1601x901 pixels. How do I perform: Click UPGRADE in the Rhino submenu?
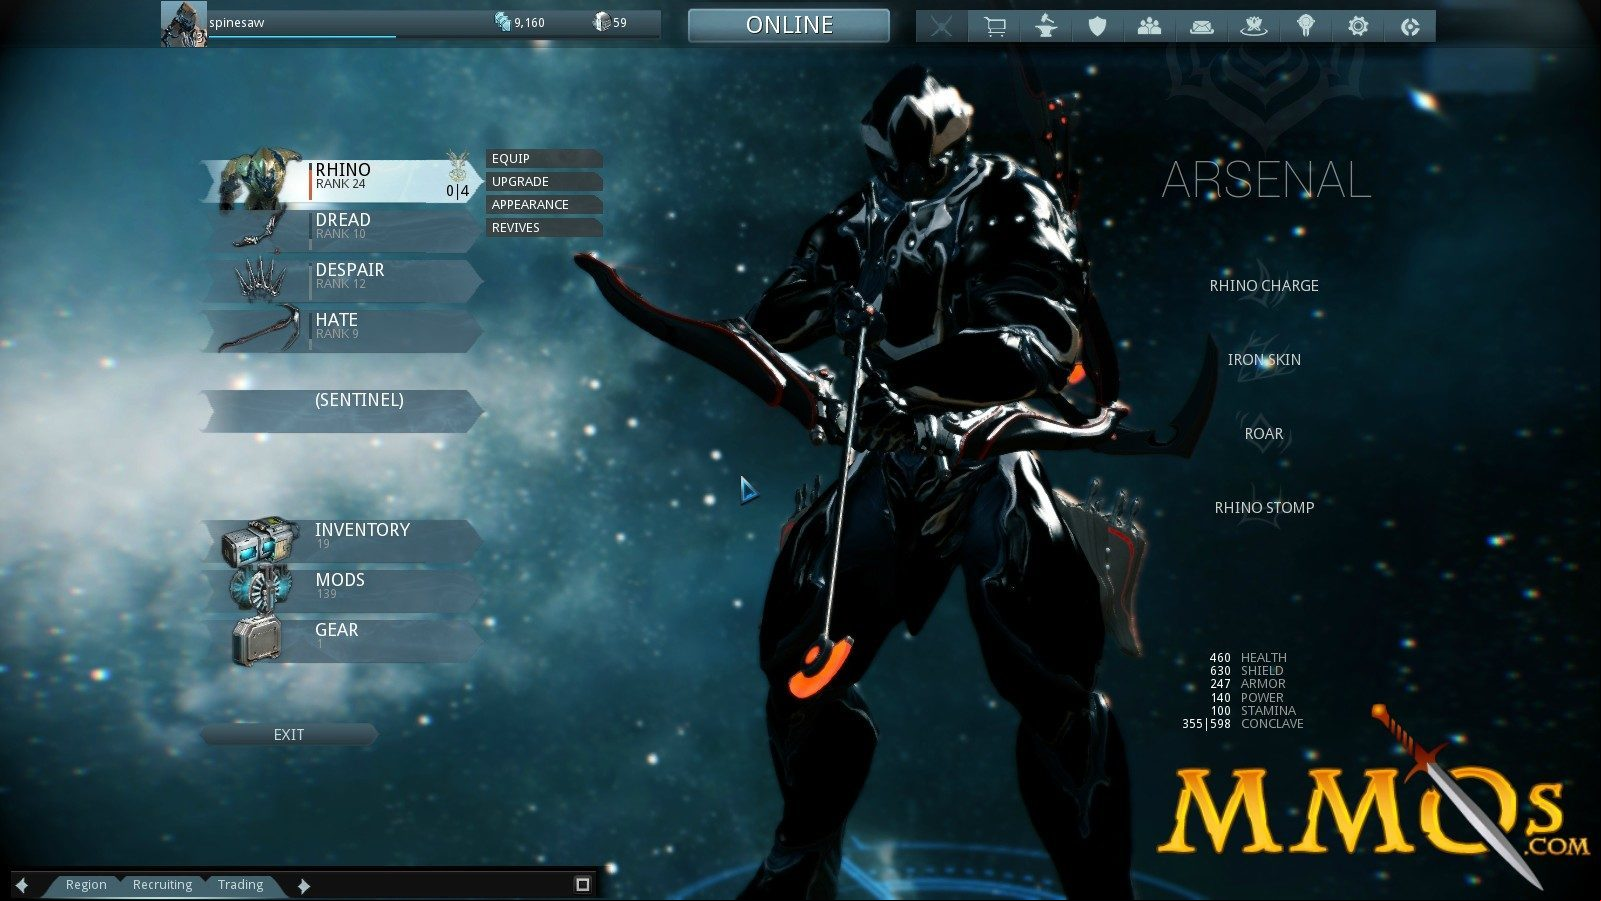point(544,181)
